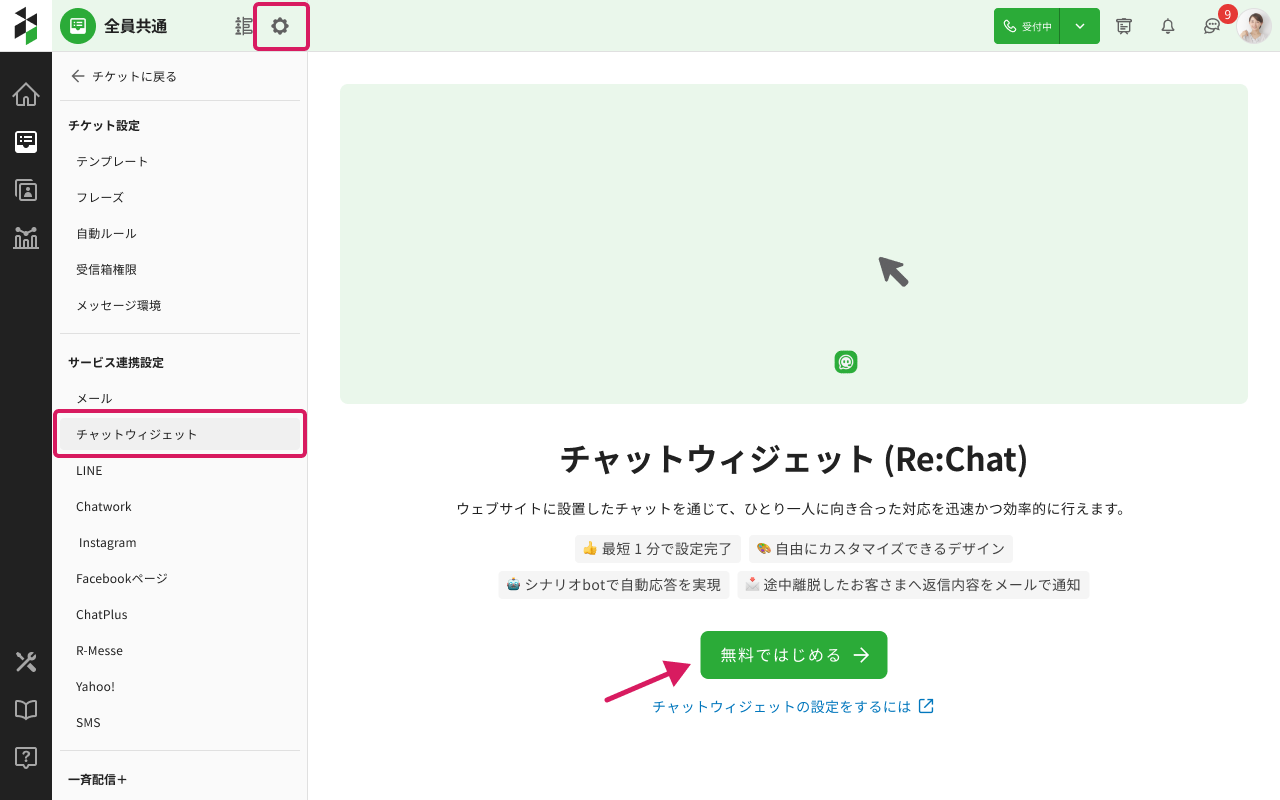Select LINE in service integrations
The image size is (1280, 800).
coord(89,470)
